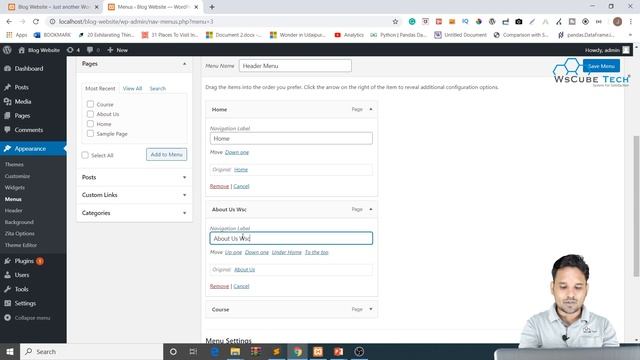Open Pages in the admin sidebar

22,116
